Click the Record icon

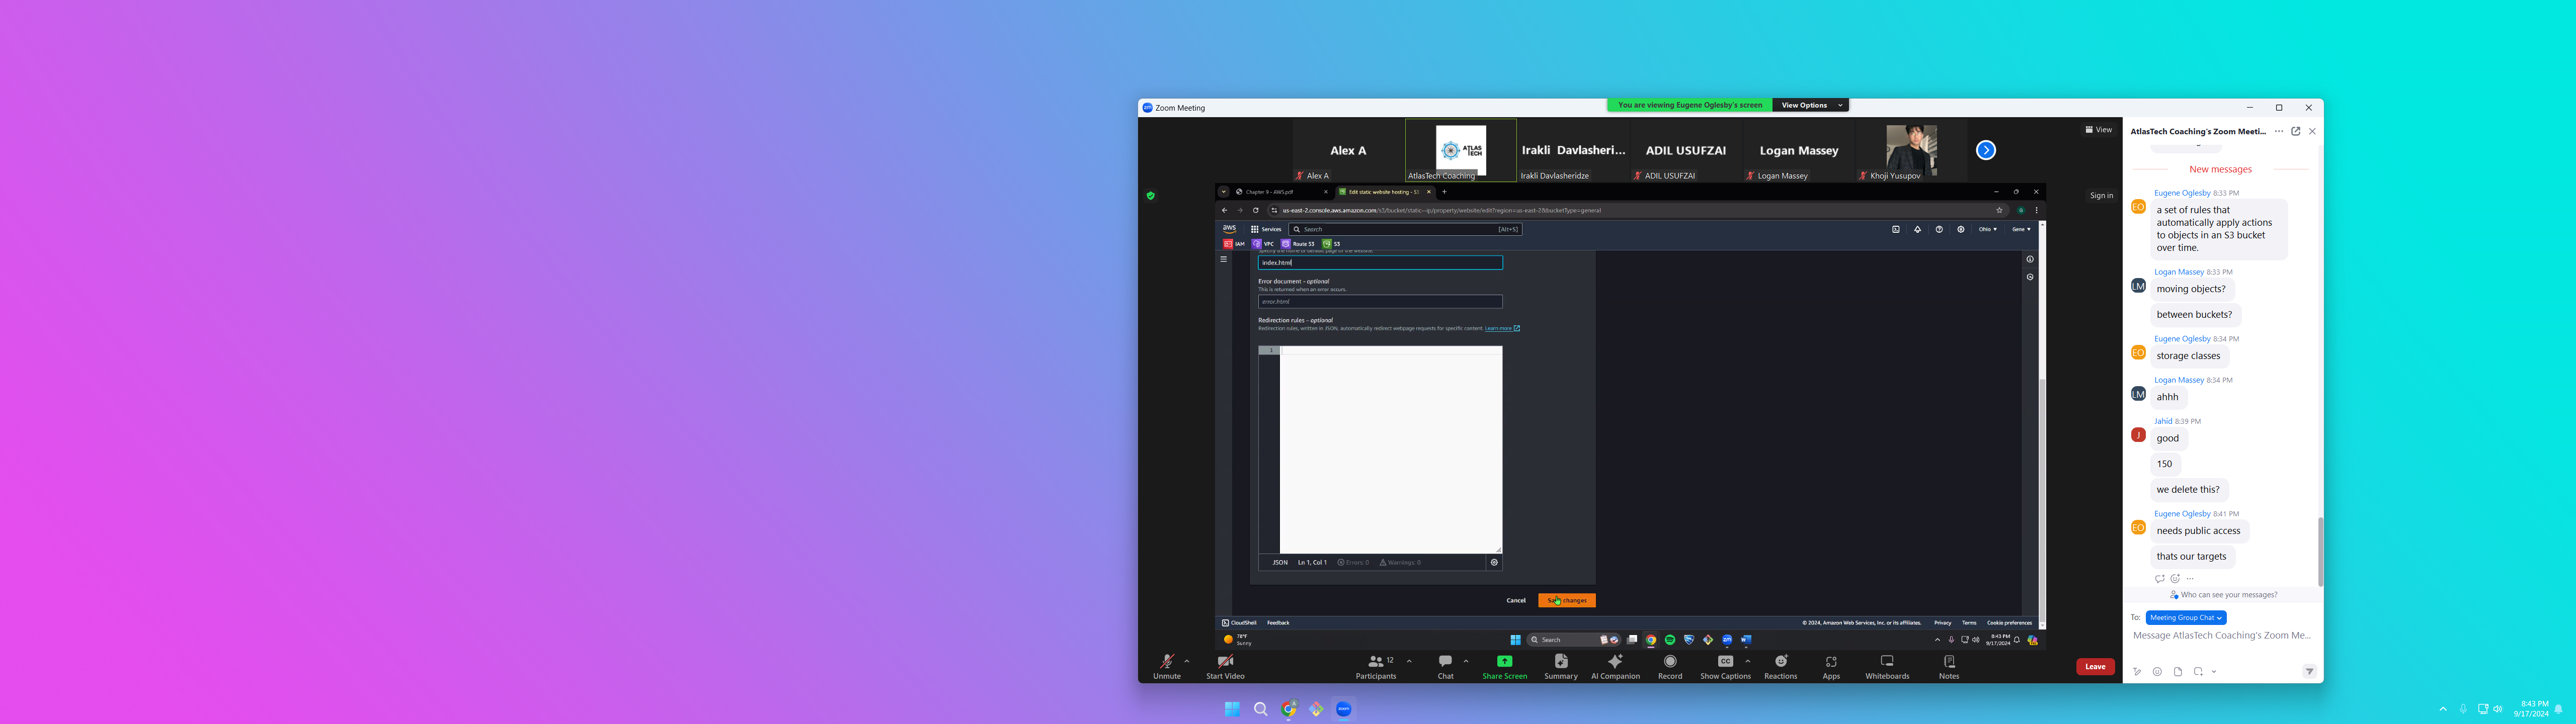point(1670,662)
